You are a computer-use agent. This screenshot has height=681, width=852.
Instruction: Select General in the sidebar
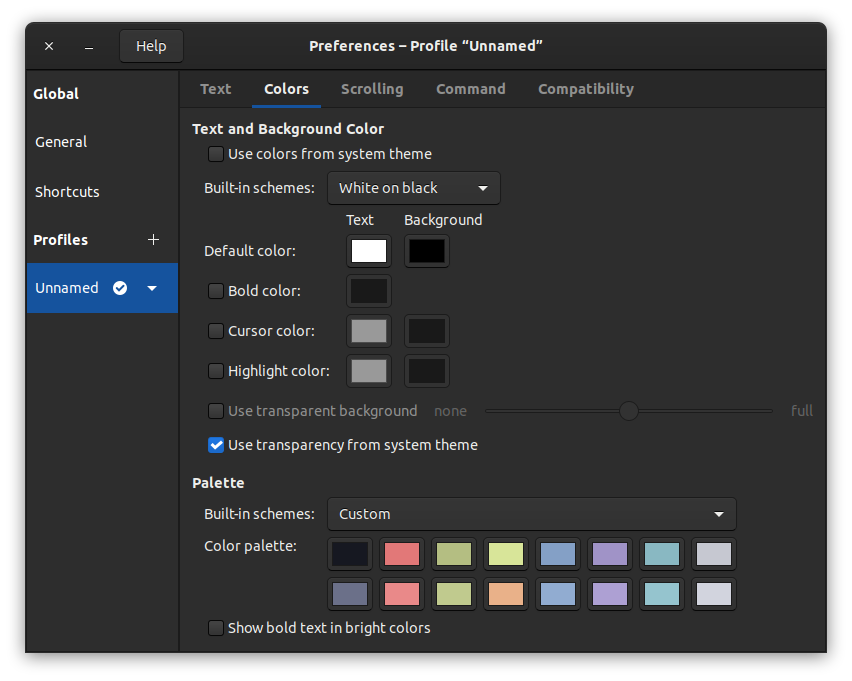click(x=60, y=141)
